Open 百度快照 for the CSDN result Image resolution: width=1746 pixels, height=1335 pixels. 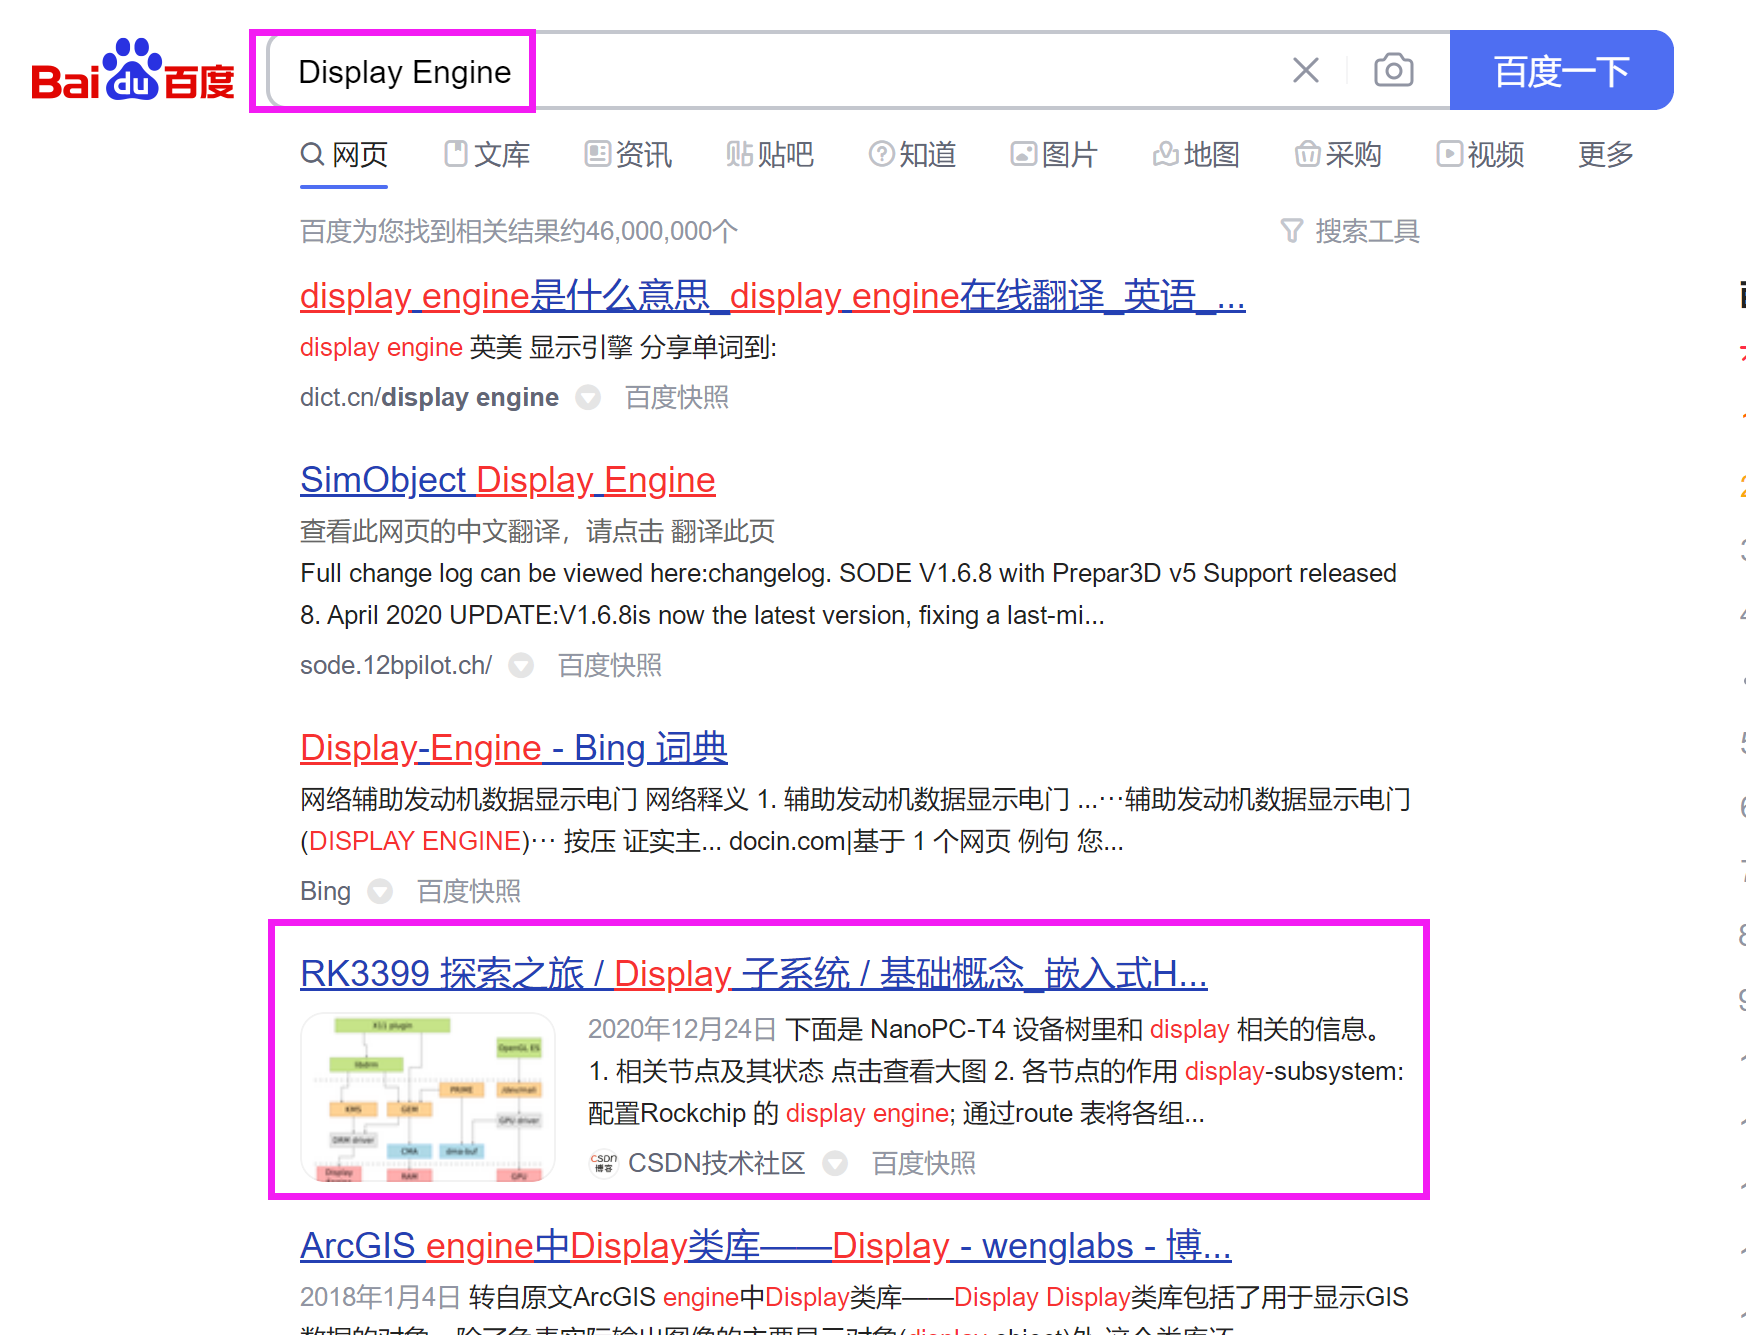pyautogui.click(x=924, y=1164)
